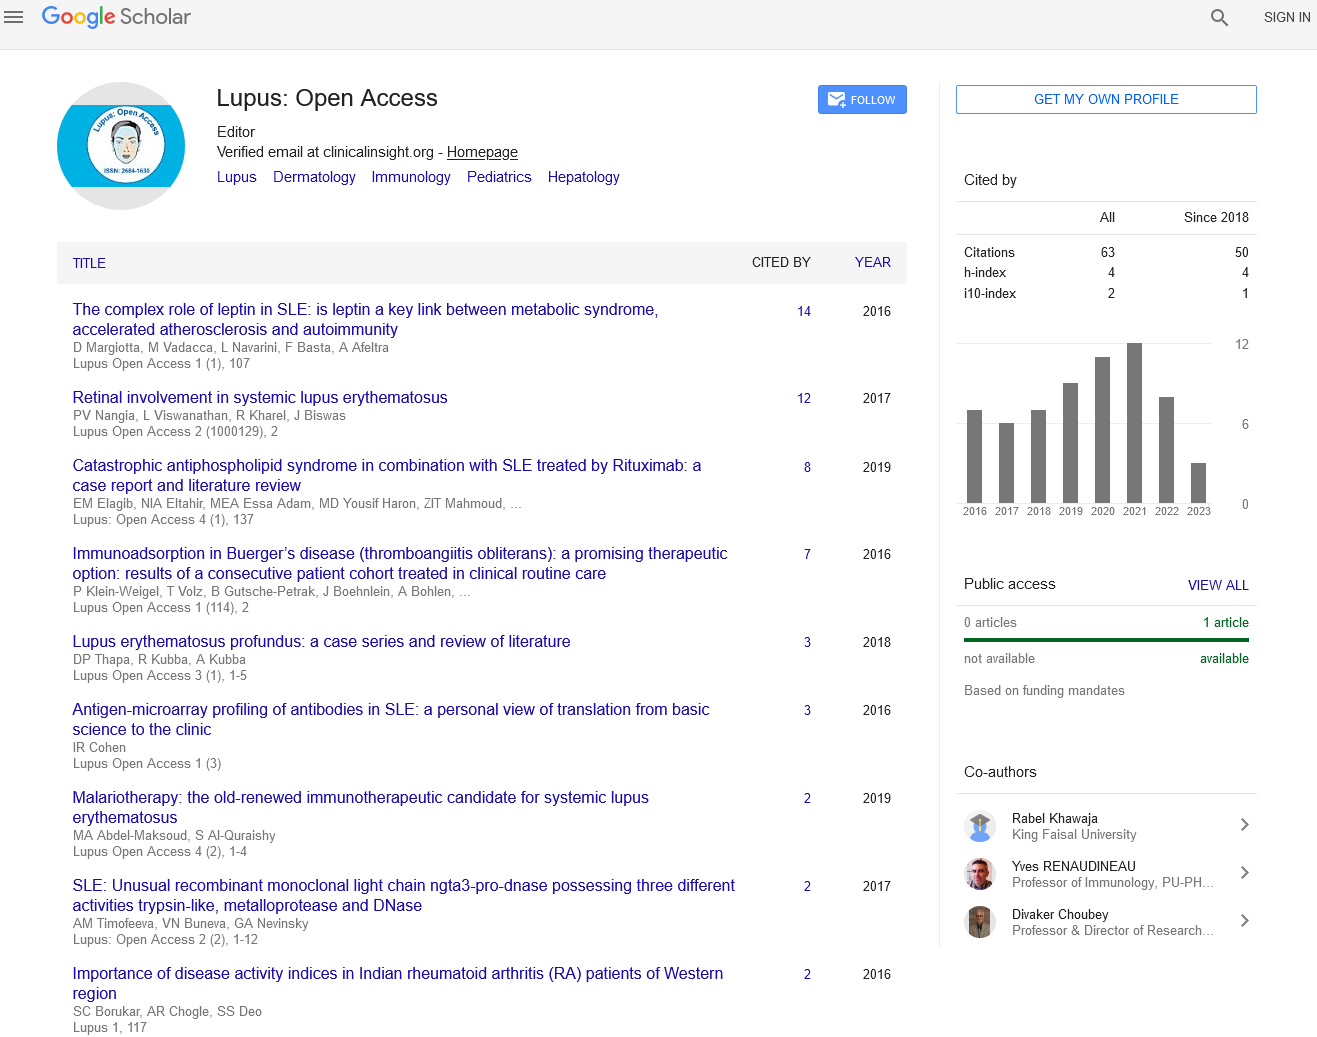Open the hamburger menu icon
This screenshot has height=1037, width=1317.
point(14,17)
